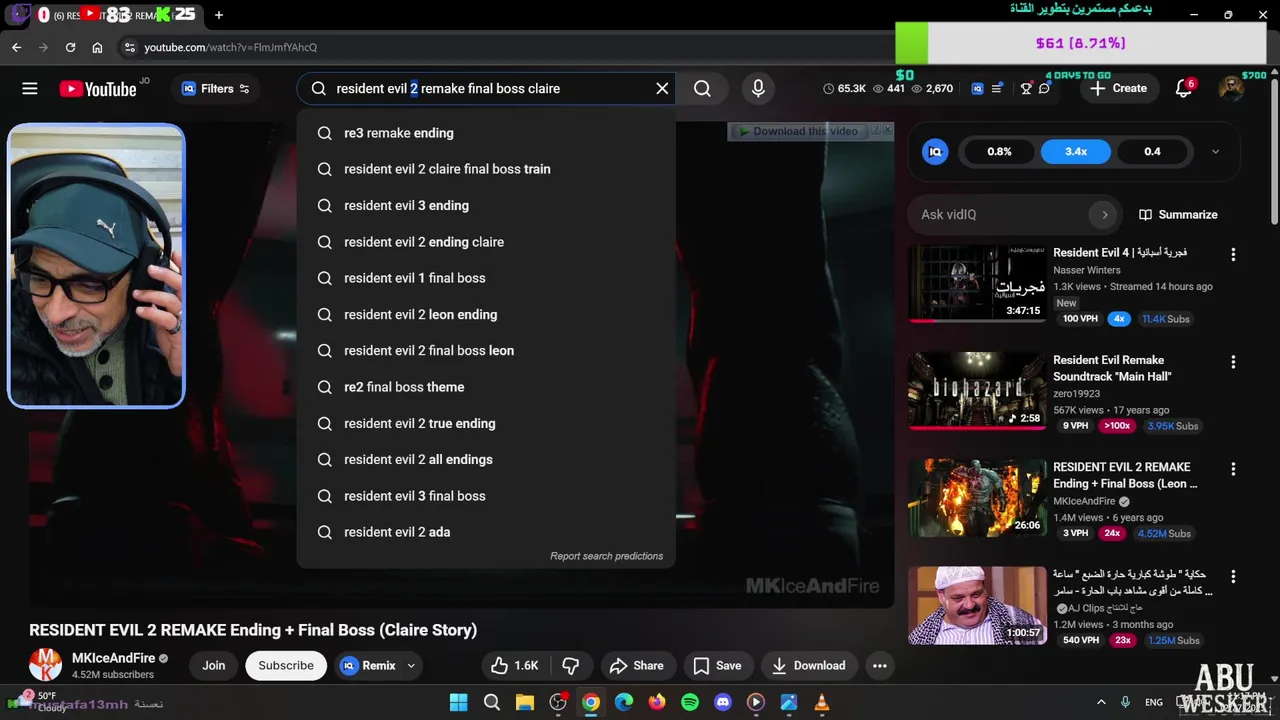The width and height of the screenshot is (1280, 720).
Task: Choose suggestion 'resident evil 2 leon ending'
Action: pos(486,315)
